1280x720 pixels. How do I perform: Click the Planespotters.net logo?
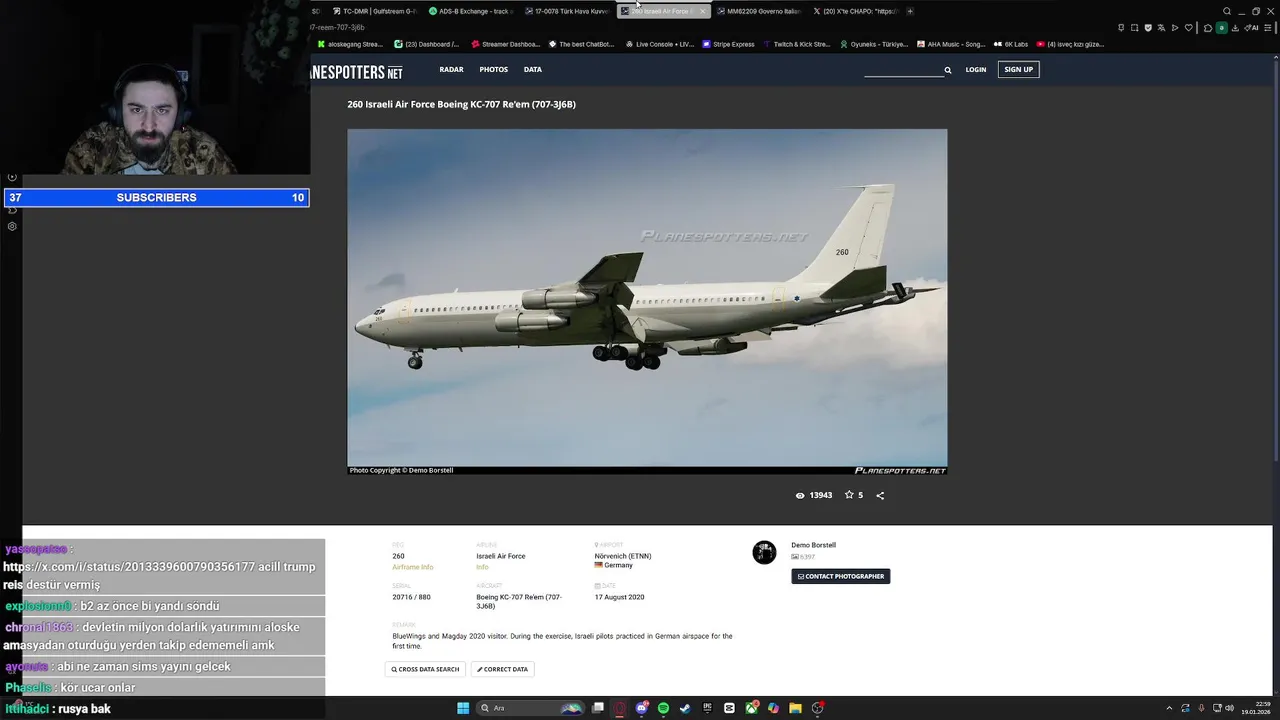click(x=357, y=72)
